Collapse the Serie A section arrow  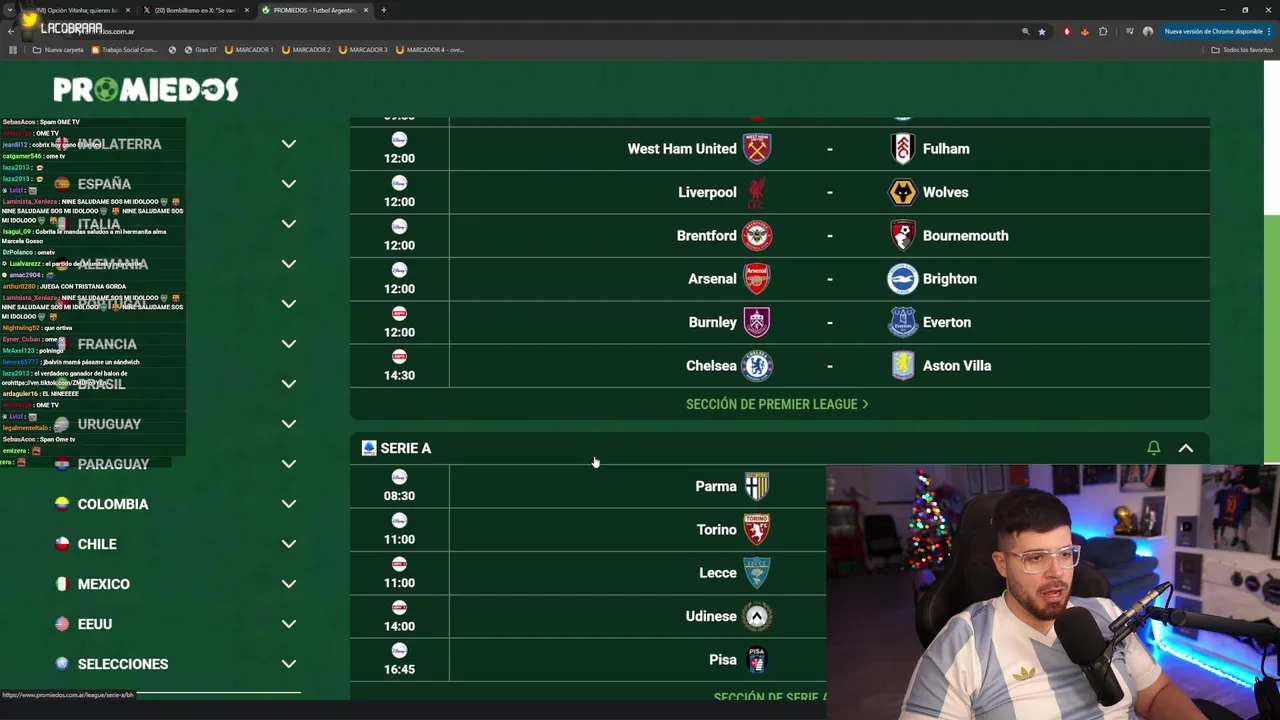(1186, 448)
